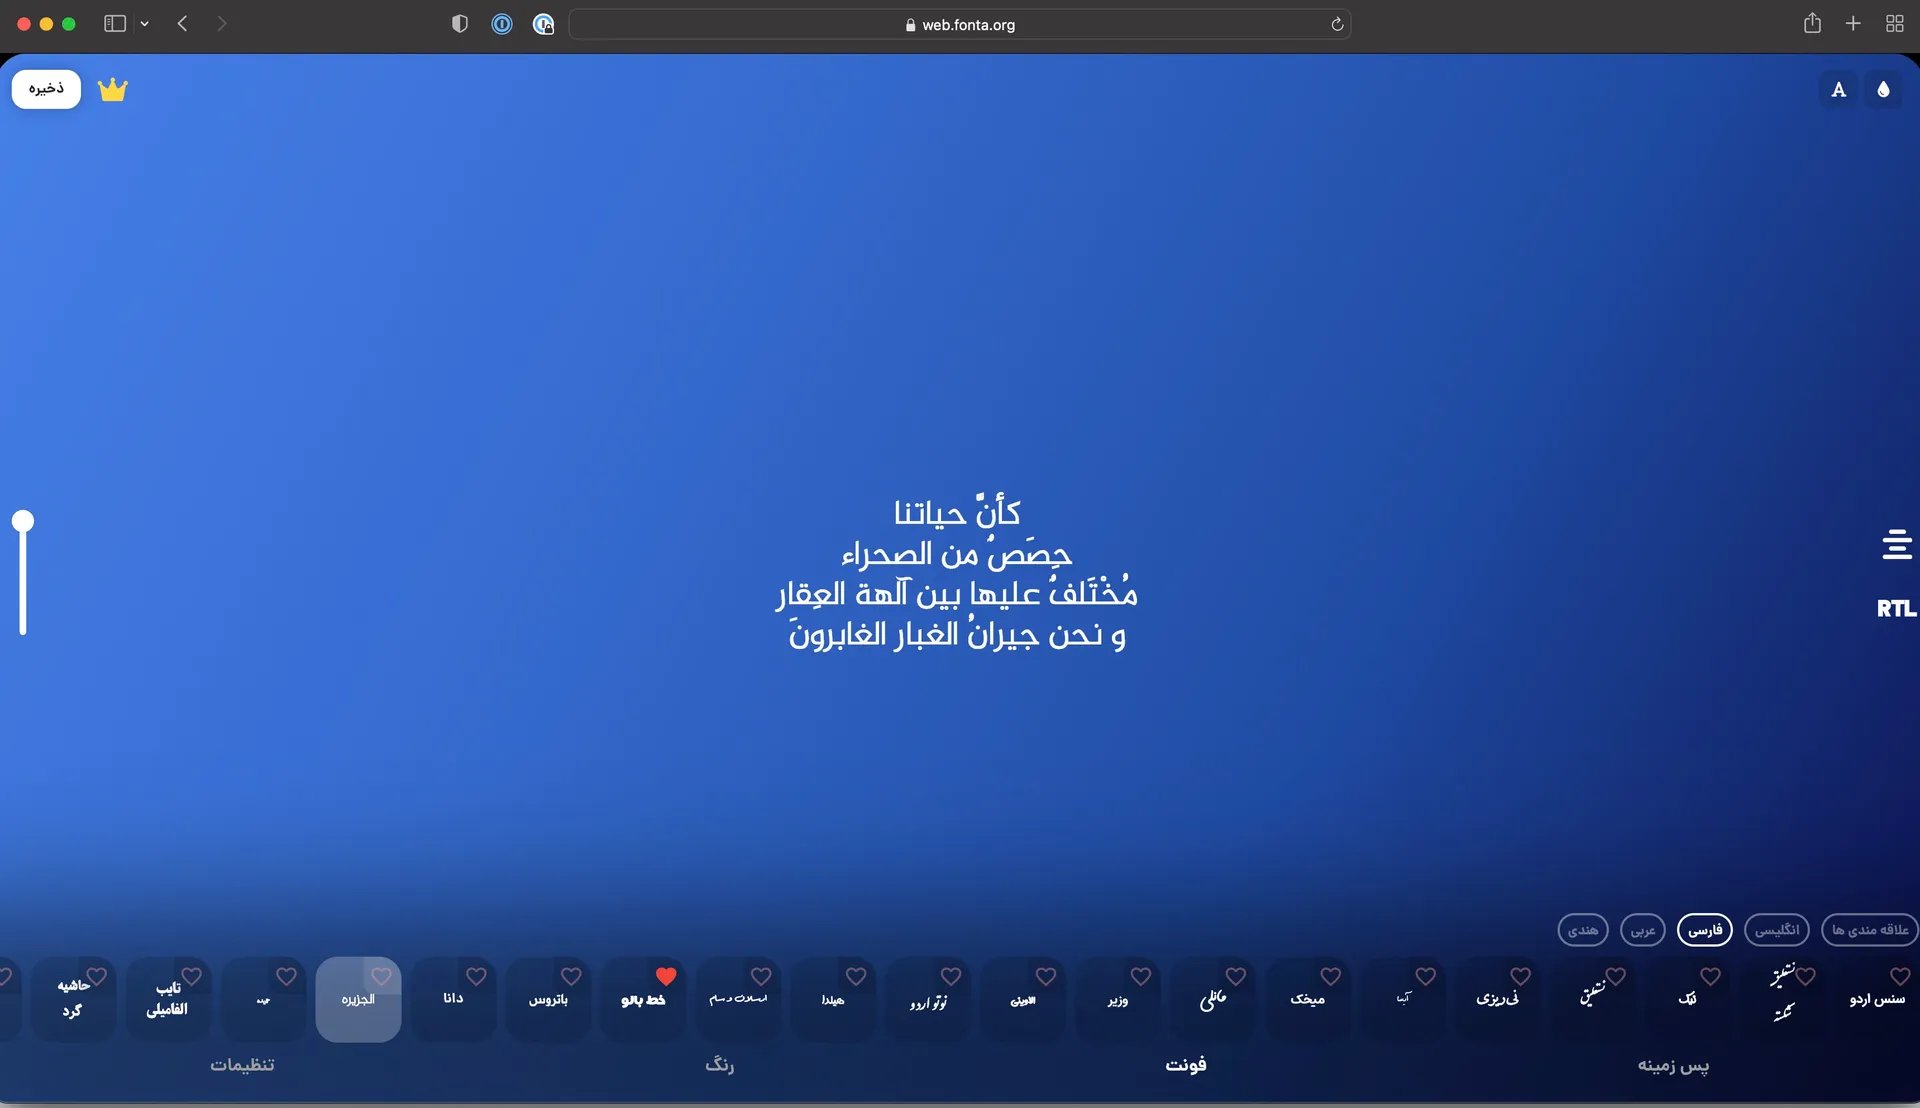Open Safari tab overview
1920x1108 pixels.
(x=1894, y=24)
